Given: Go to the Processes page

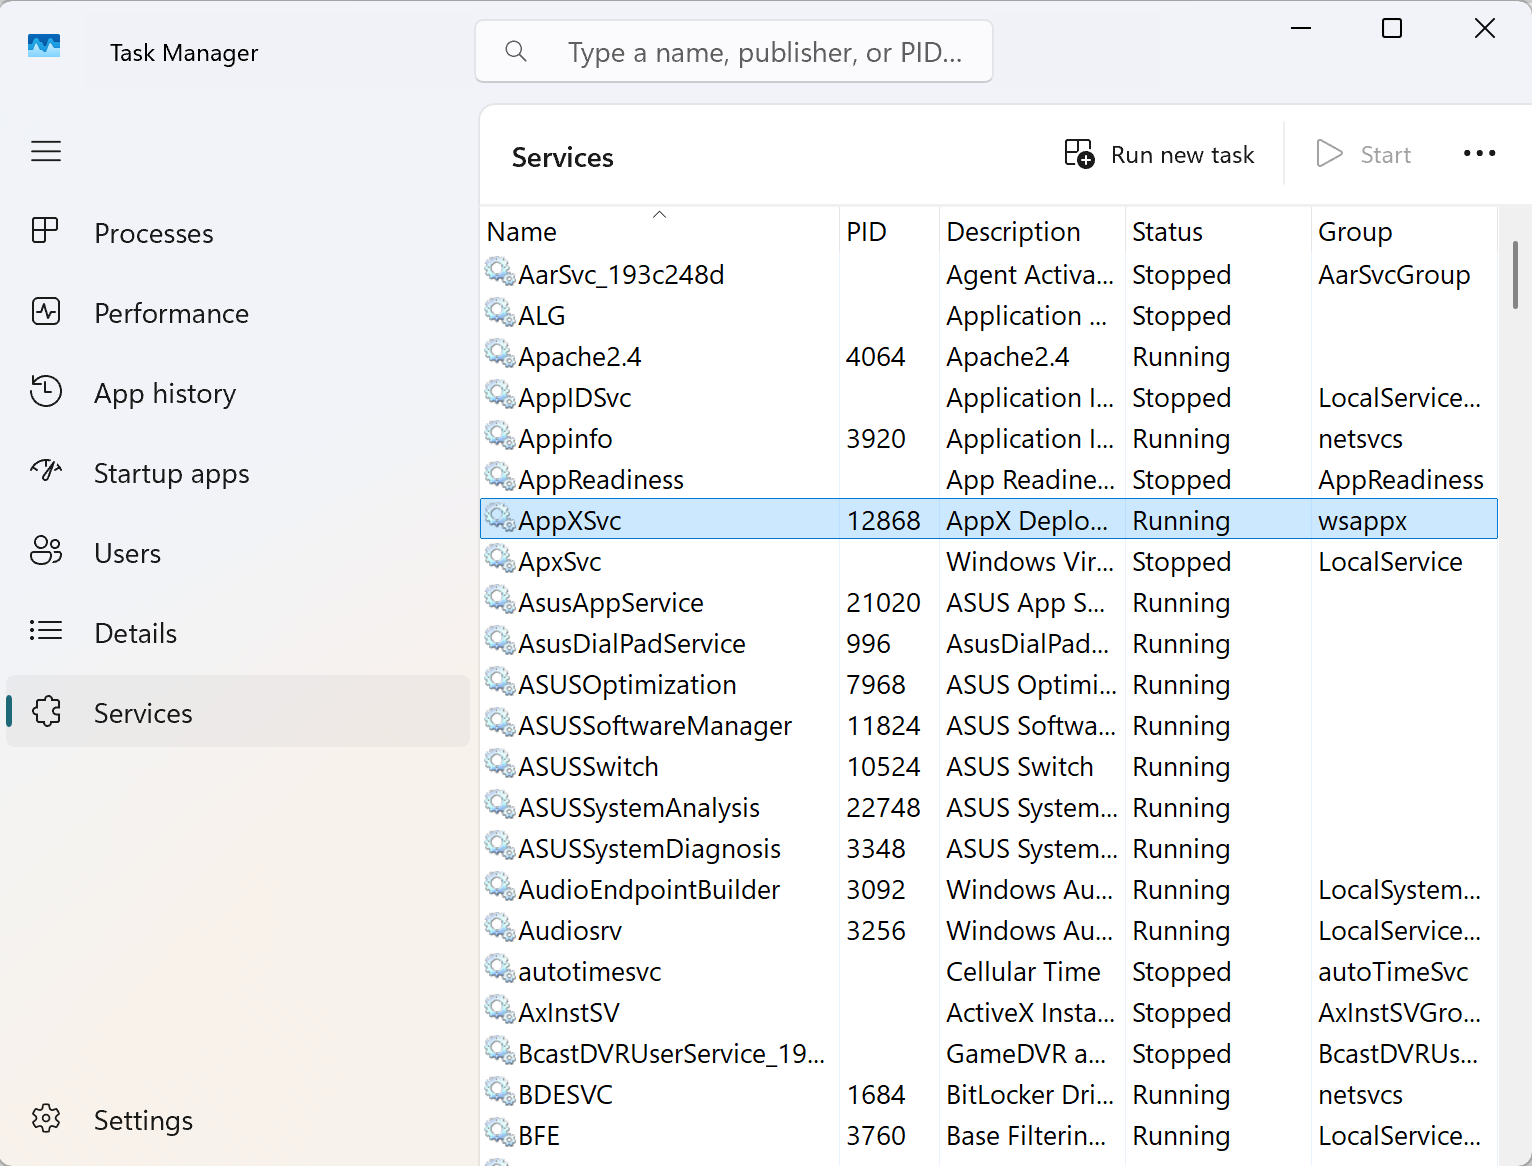Looking at the screenshot, I should click(238, 233).
